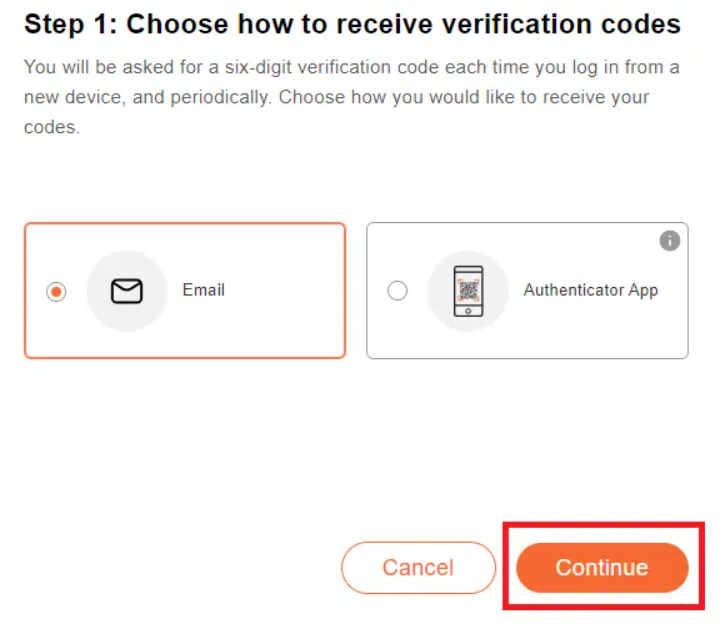The image size is (720, 625).
Task: Click the word "Cancel" on the outlined button
Action: tap(418, 568)
